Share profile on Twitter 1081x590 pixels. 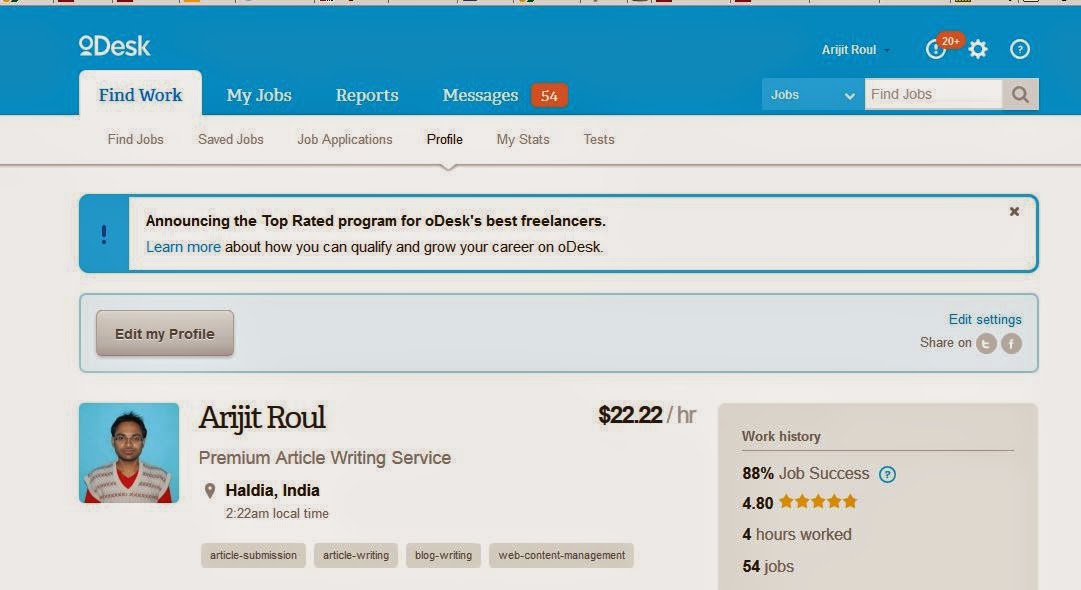click(x=987, y=343)
